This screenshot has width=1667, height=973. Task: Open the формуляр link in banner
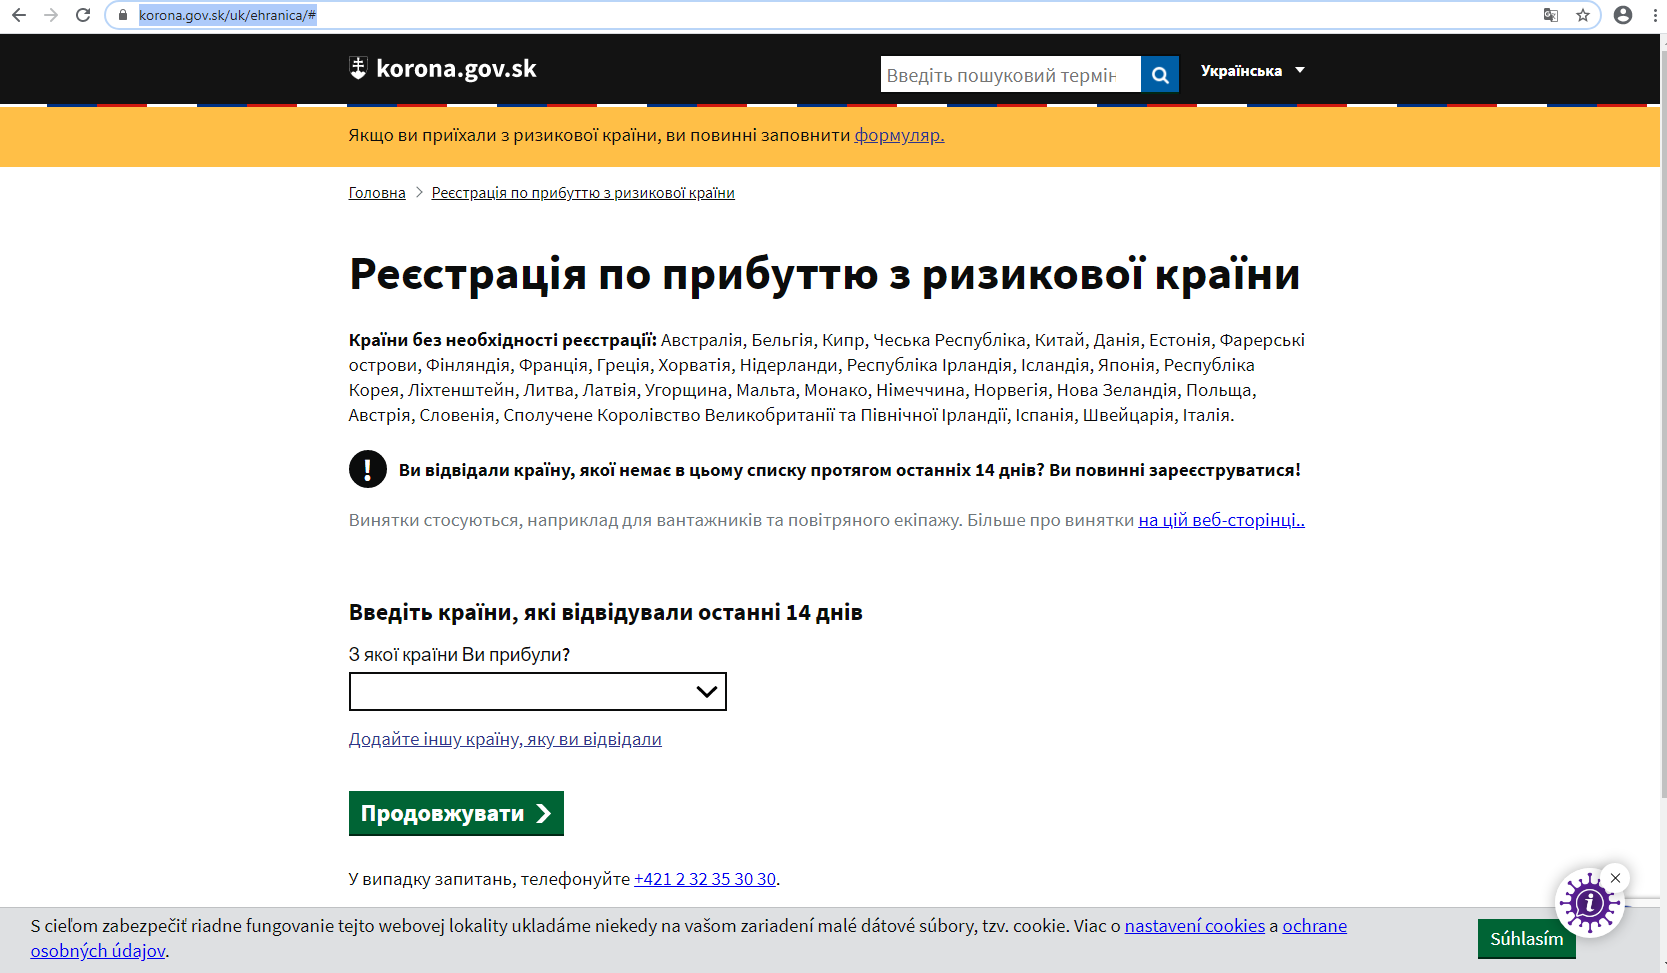tap(898, 135)
